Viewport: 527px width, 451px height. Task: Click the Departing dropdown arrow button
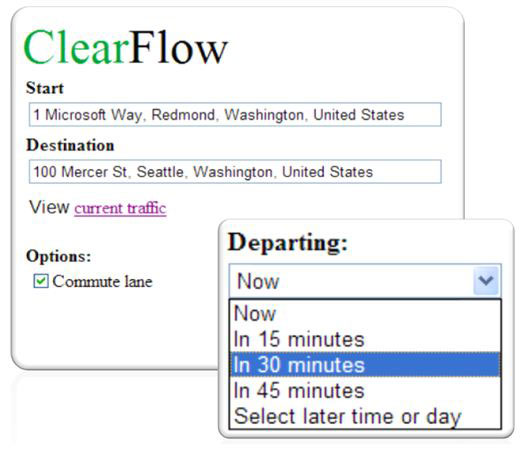[486, 281]
